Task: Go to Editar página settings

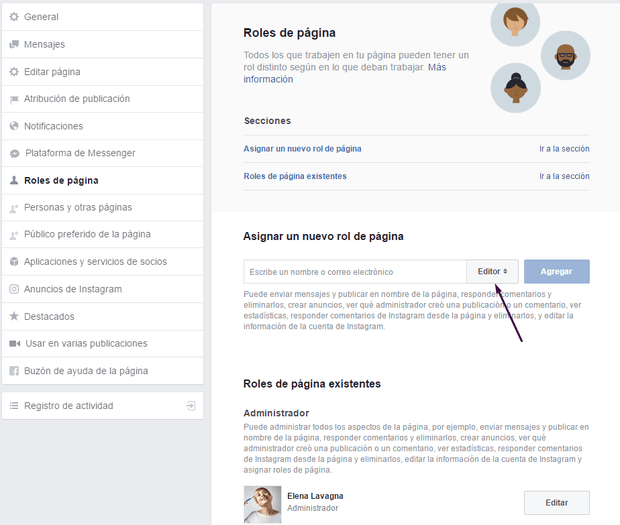Action: (102, 72)
